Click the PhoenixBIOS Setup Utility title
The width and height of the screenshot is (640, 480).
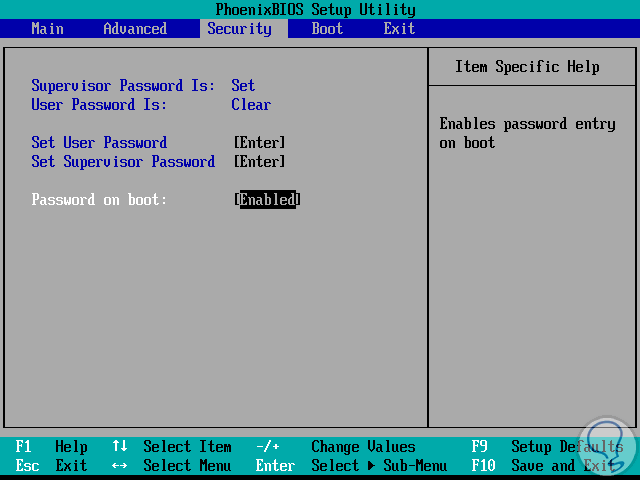click(316, 9)
